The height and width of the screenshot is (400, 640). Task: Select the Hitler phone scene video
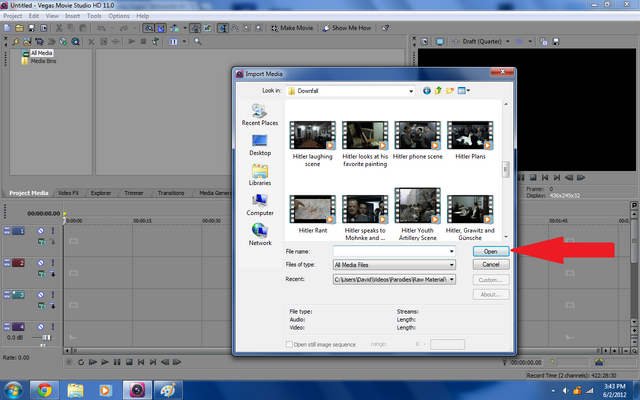click(x=418, y=135)
